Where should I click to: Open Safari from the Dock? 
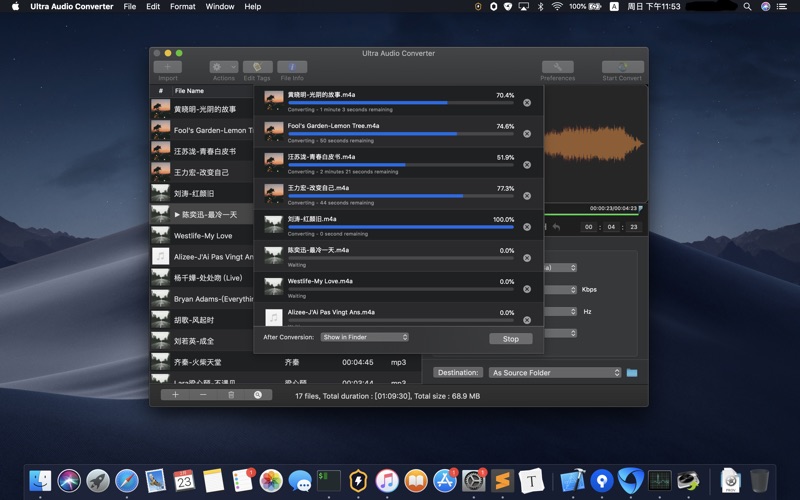pyautogui.click(x=127, y=481)
